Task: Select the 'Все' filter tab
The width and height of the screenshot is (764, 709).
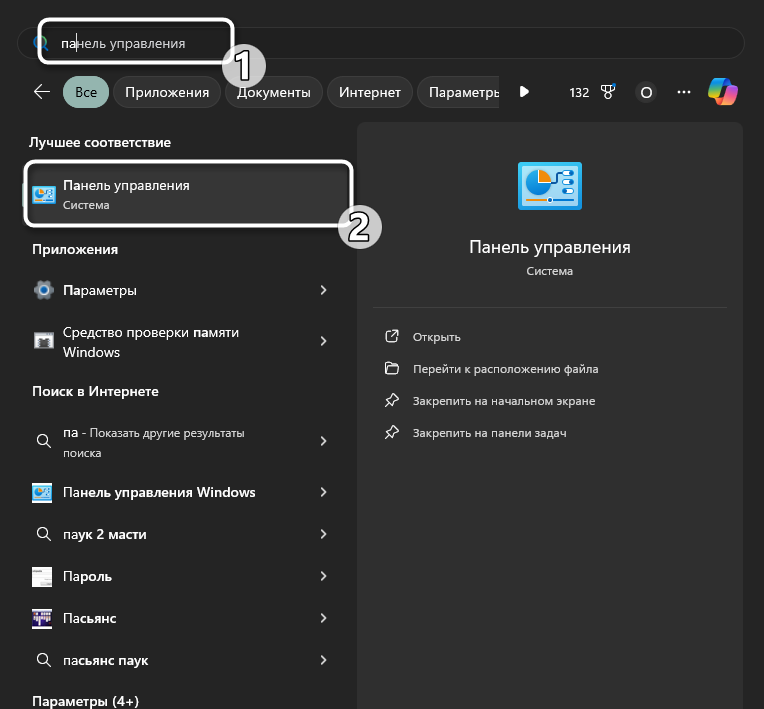Action: pos(85,92)
